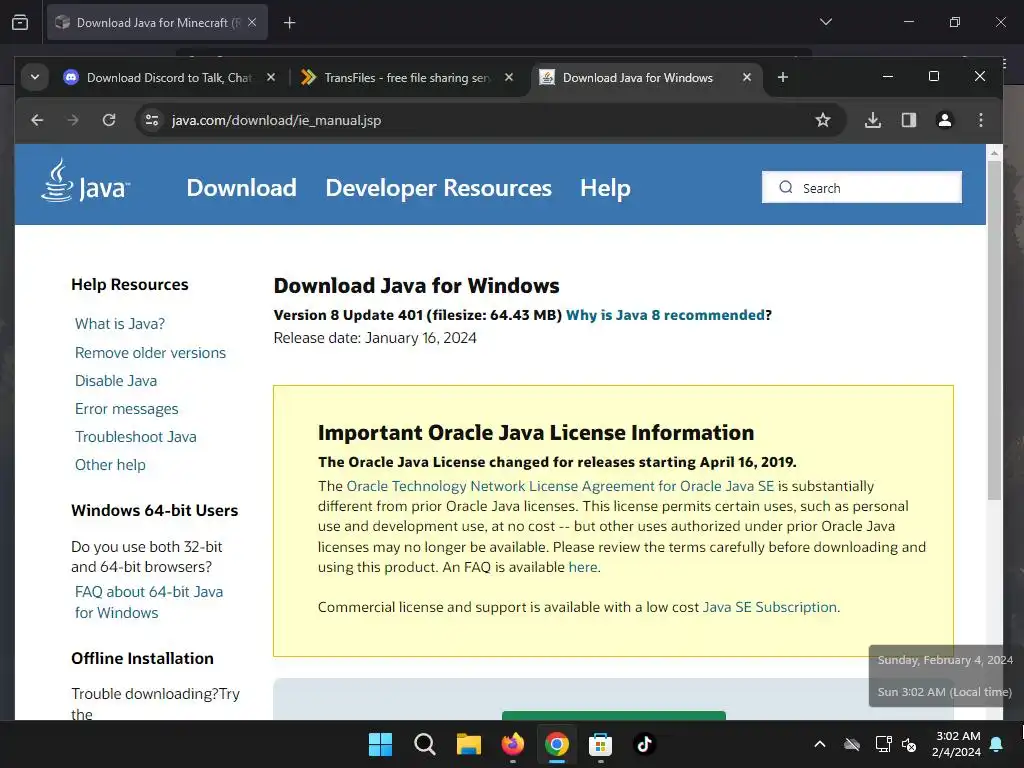Open the FAQ 'here' link
Viewport: 1024px width, 768px height.
pos(583,567)
